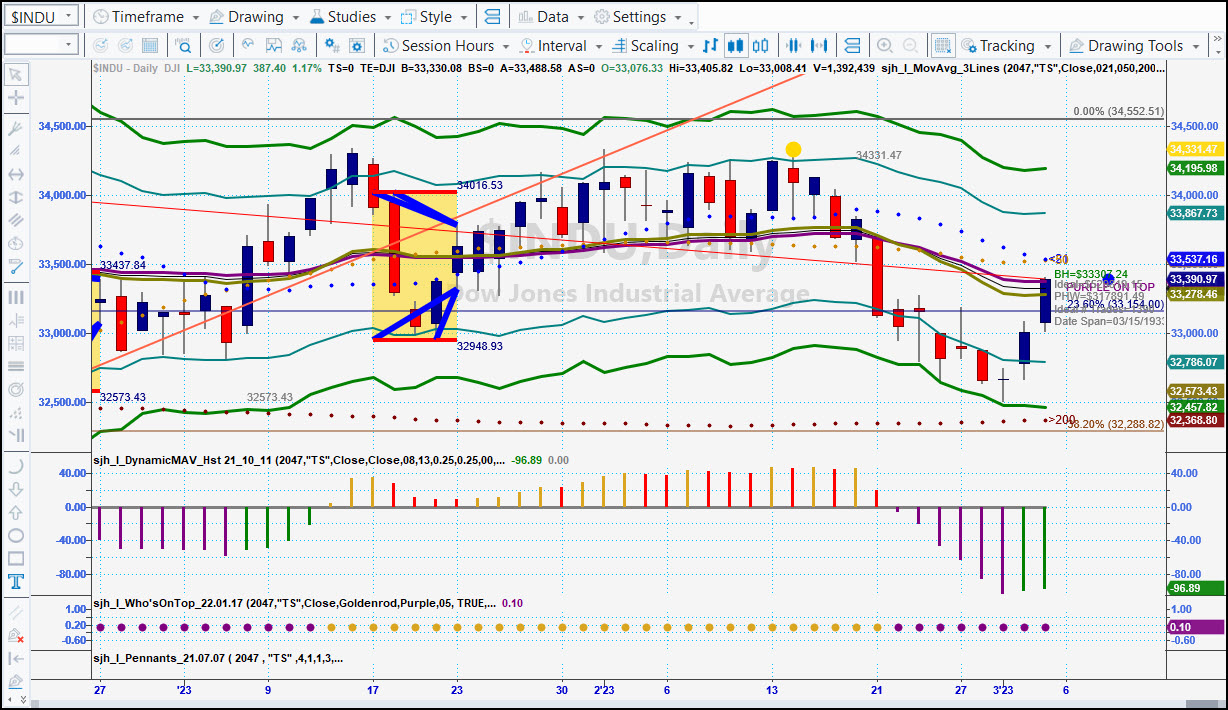Click window linking icon left of zoom
The width and height of the screenshot is (1228, 710).
coord(852,45)
